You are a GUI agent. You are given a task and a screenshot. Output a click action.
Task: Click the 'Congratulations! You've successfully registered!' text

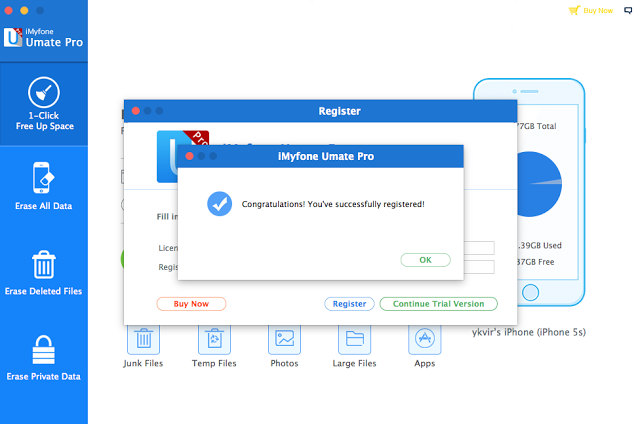333,204
